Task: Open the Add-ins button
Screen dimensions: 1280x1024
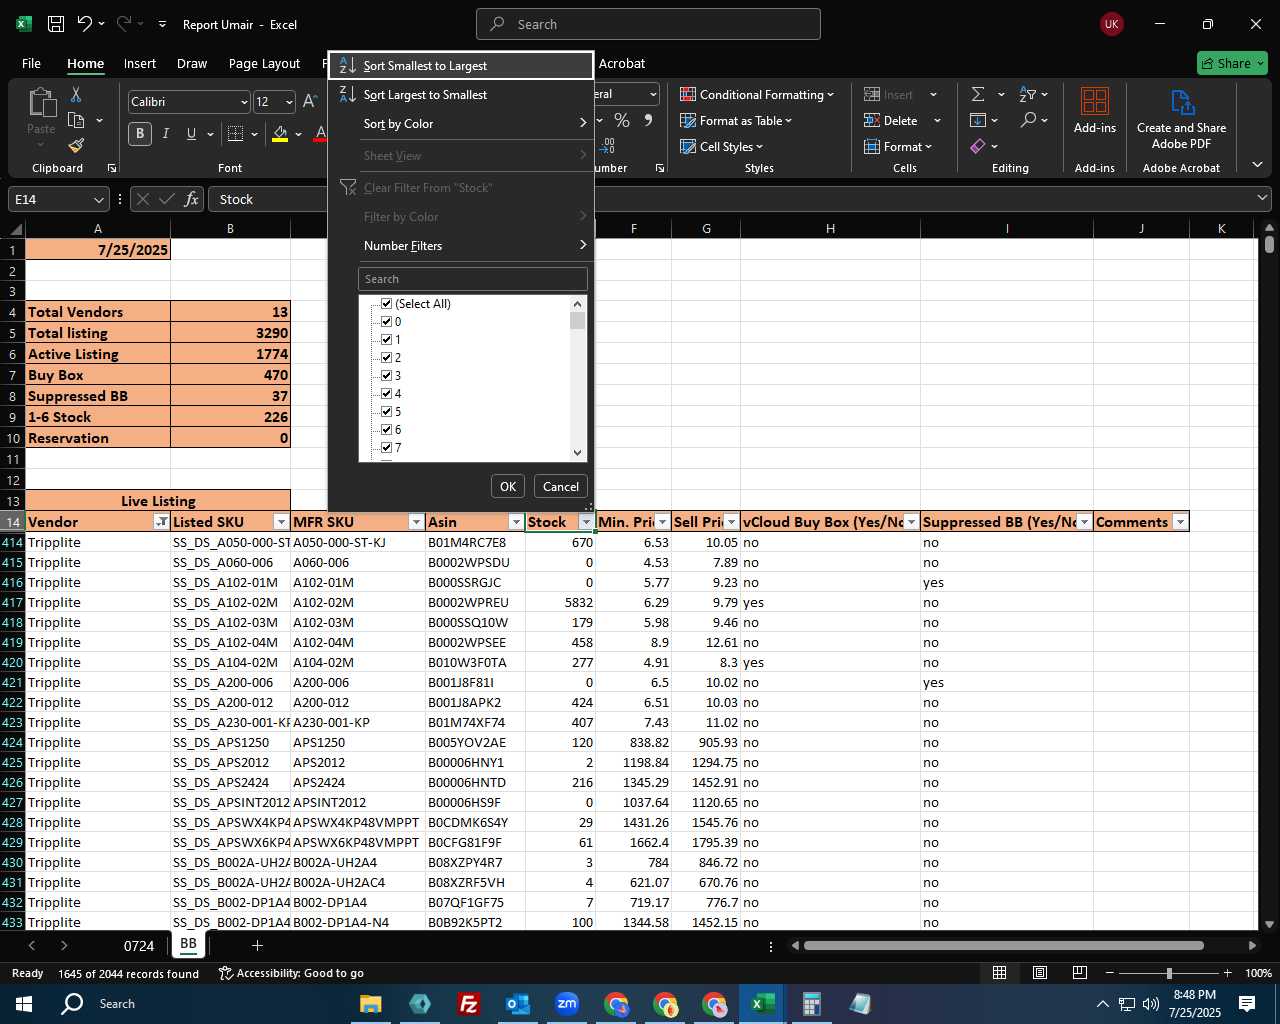Action: (x=1095, y=112)
